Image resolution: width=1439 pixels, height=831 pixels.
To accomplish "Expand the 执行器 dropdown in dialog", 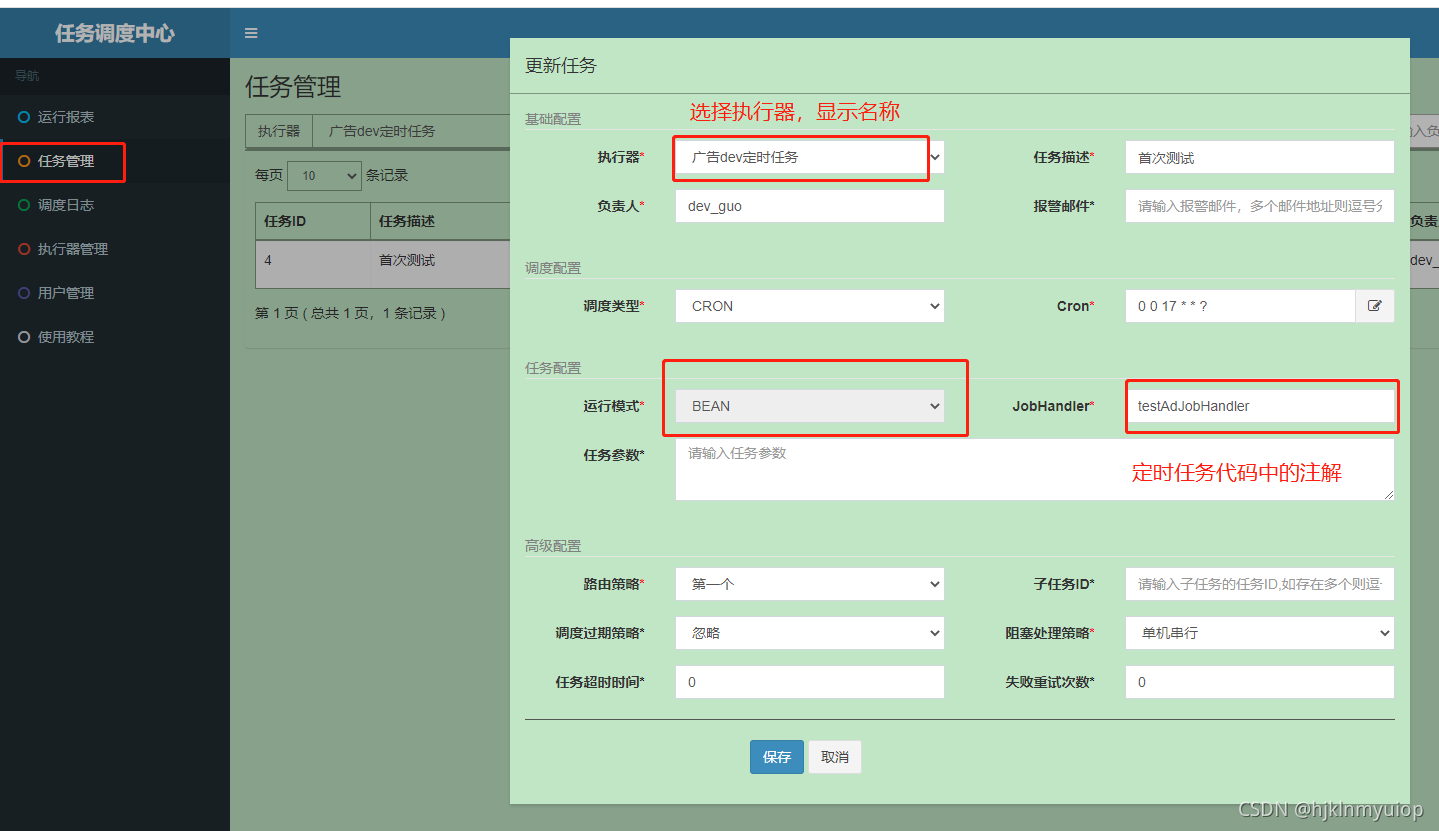I will (x=810, y=157).
